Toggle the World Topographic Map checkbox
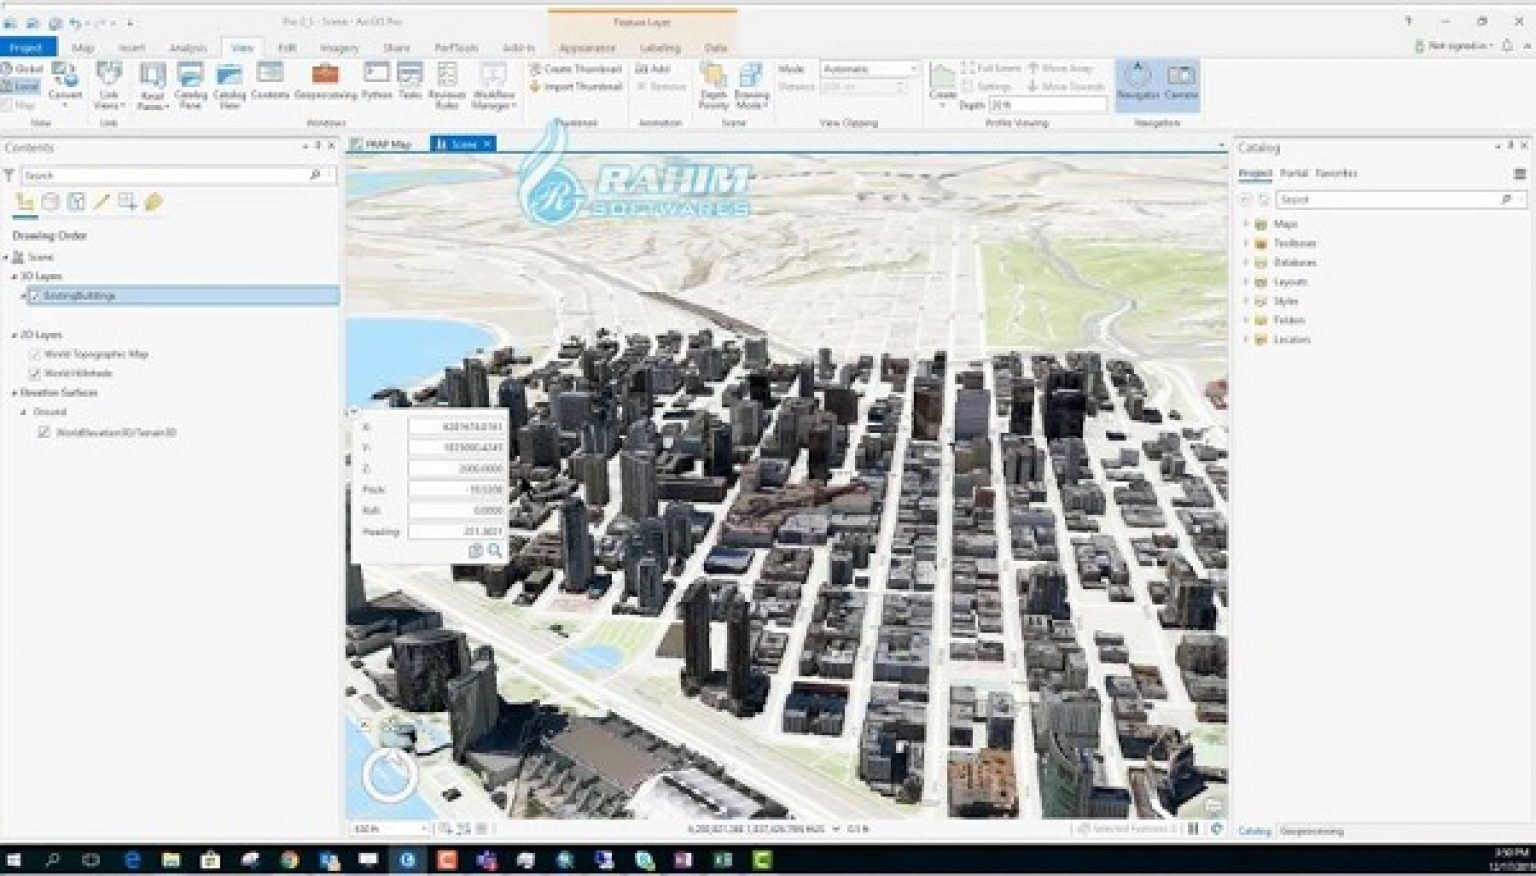Image resolution: width=1536 pixels, height=876 pixels. click(34, 354)
